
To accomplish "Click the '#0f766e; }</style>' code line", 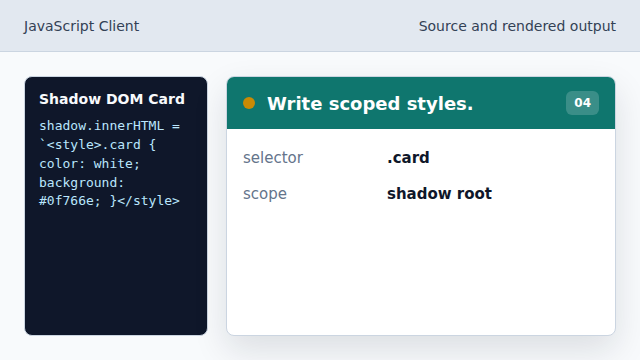I will pyautogui.click(x=109, y=201).
